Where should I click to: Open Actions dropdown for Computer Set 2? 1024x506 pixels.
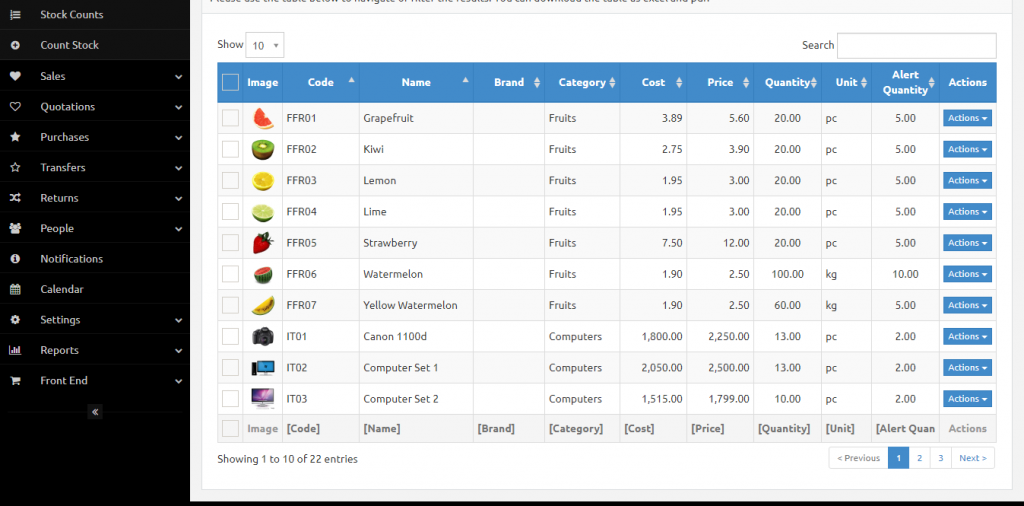point(967,398)
